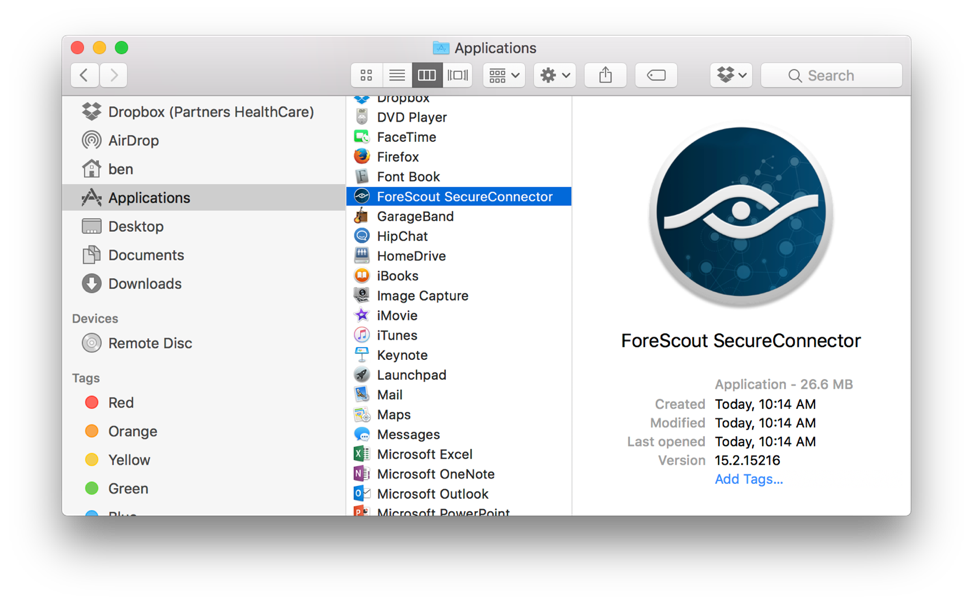Viewport: 973px width, 604px height.
Task: Select the GarageBand app icon
Action: pyautogui.click(x=362, y=216)
